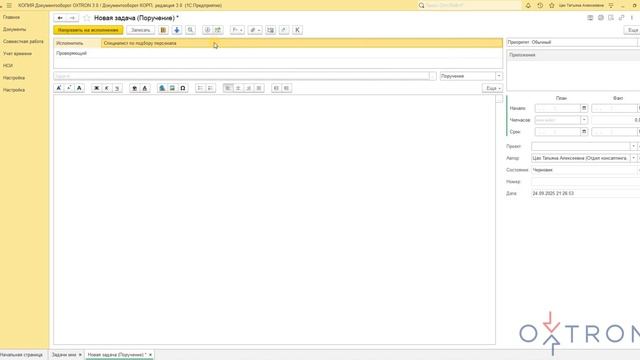The width and height of the screenshot is (640, 360).
Task: Insert numbered list in editor
Action: click(x=210, y=88)
